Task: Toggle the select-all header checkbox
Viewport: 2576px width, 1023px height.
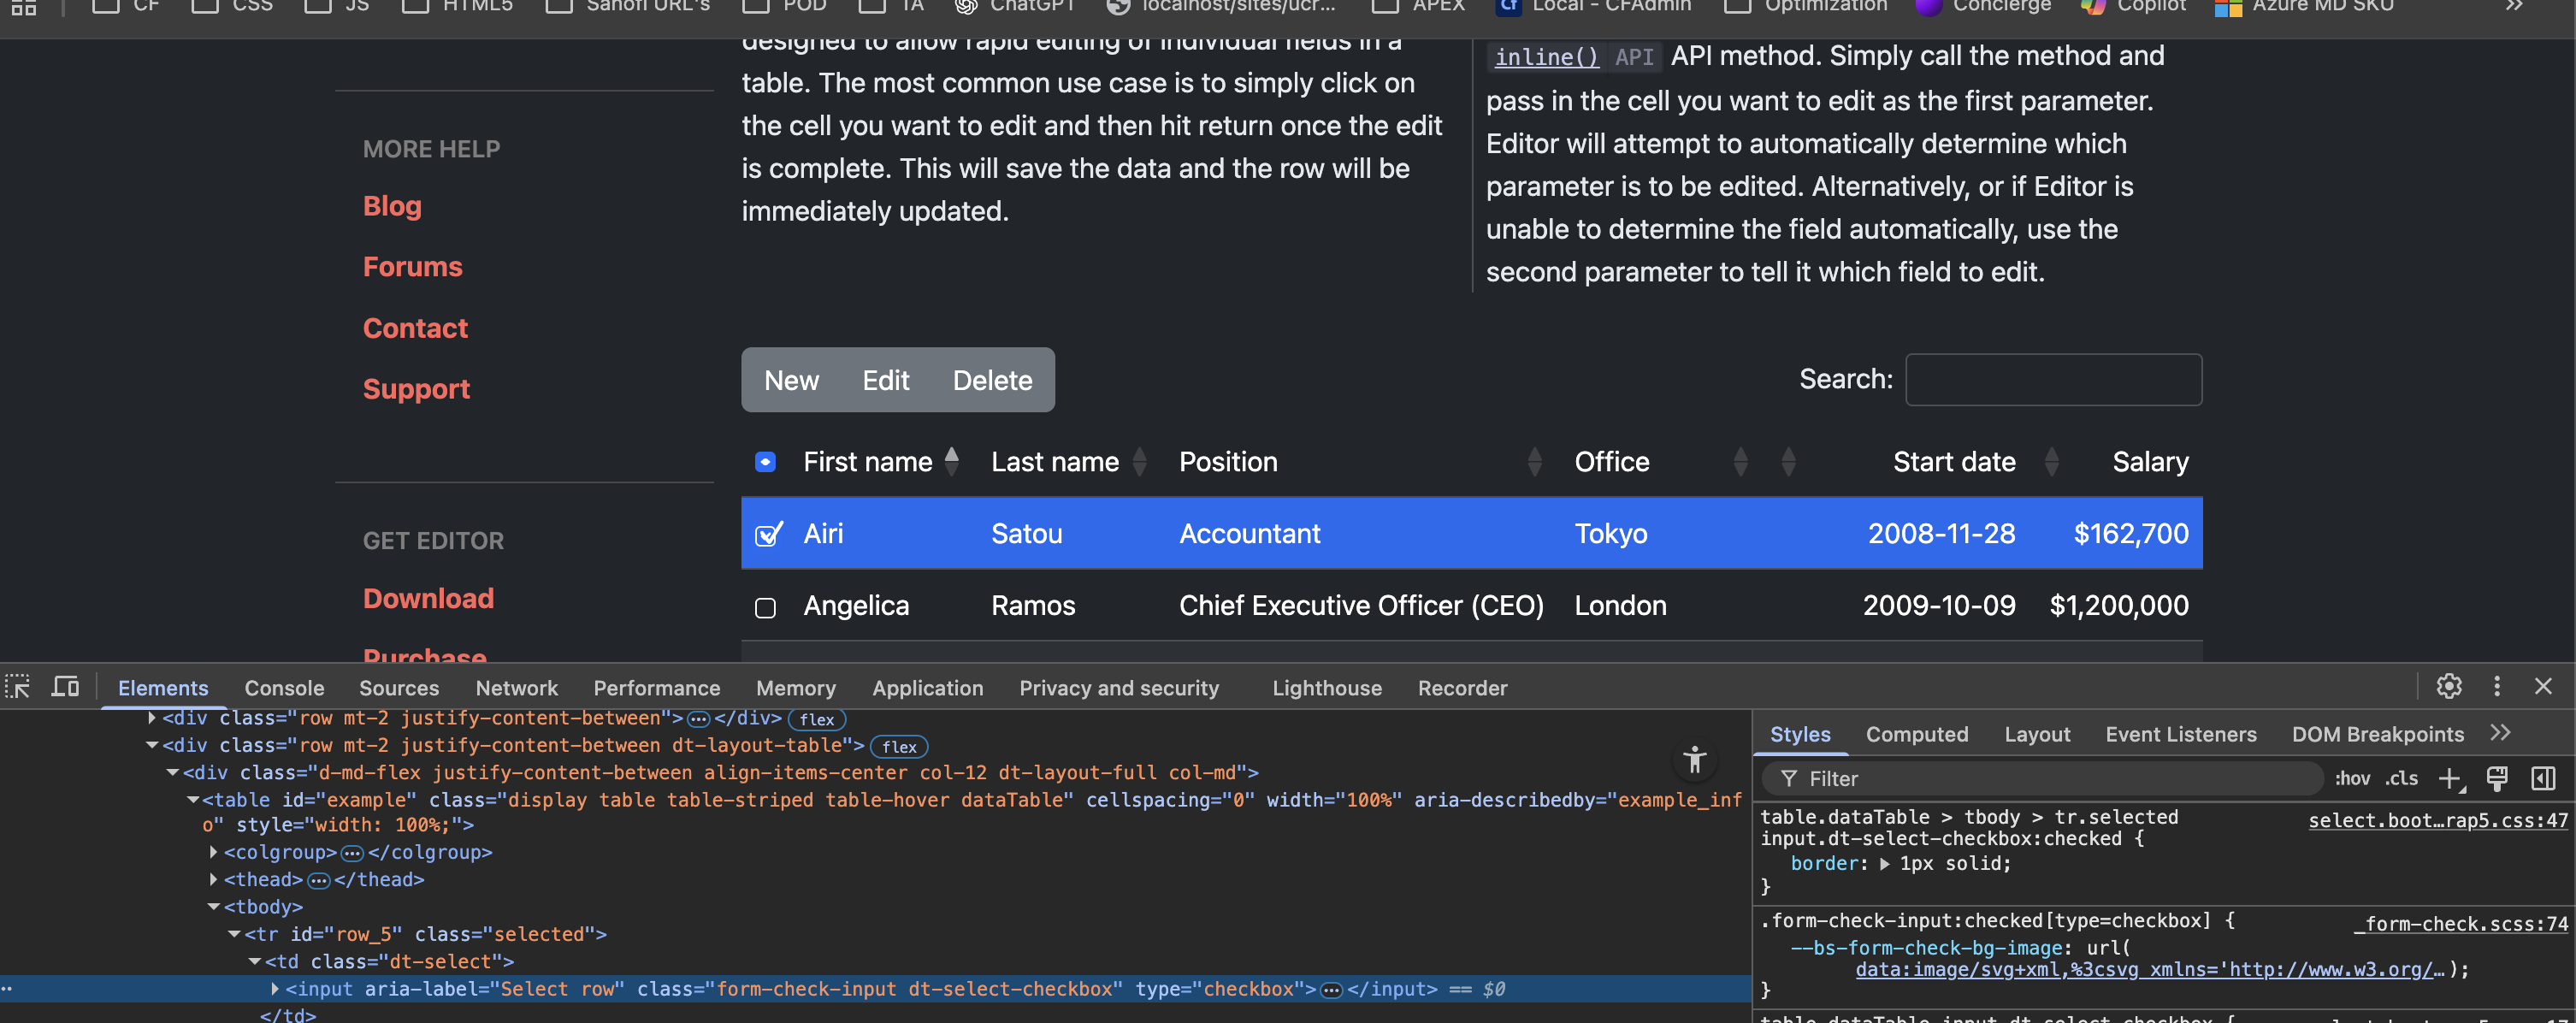Action: (765, 462)
